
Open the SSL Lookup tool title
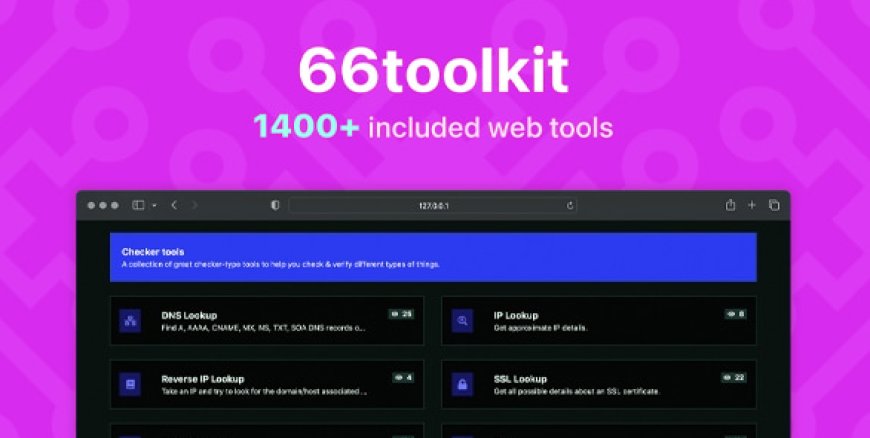coord(520,379)
